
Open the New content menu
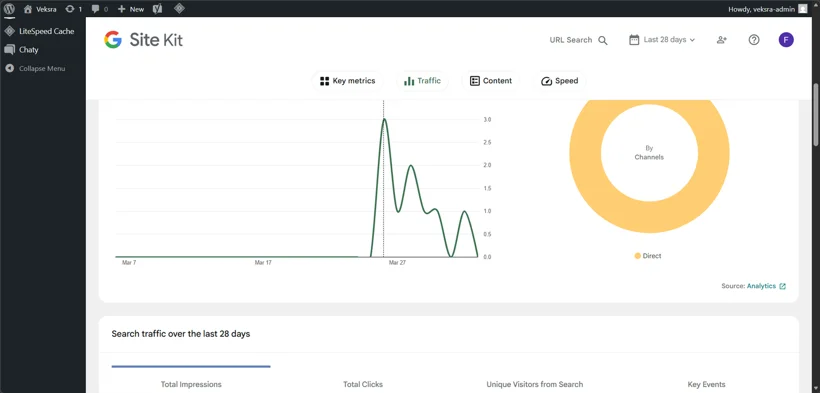pyautogui.click(x=131, y=9)
